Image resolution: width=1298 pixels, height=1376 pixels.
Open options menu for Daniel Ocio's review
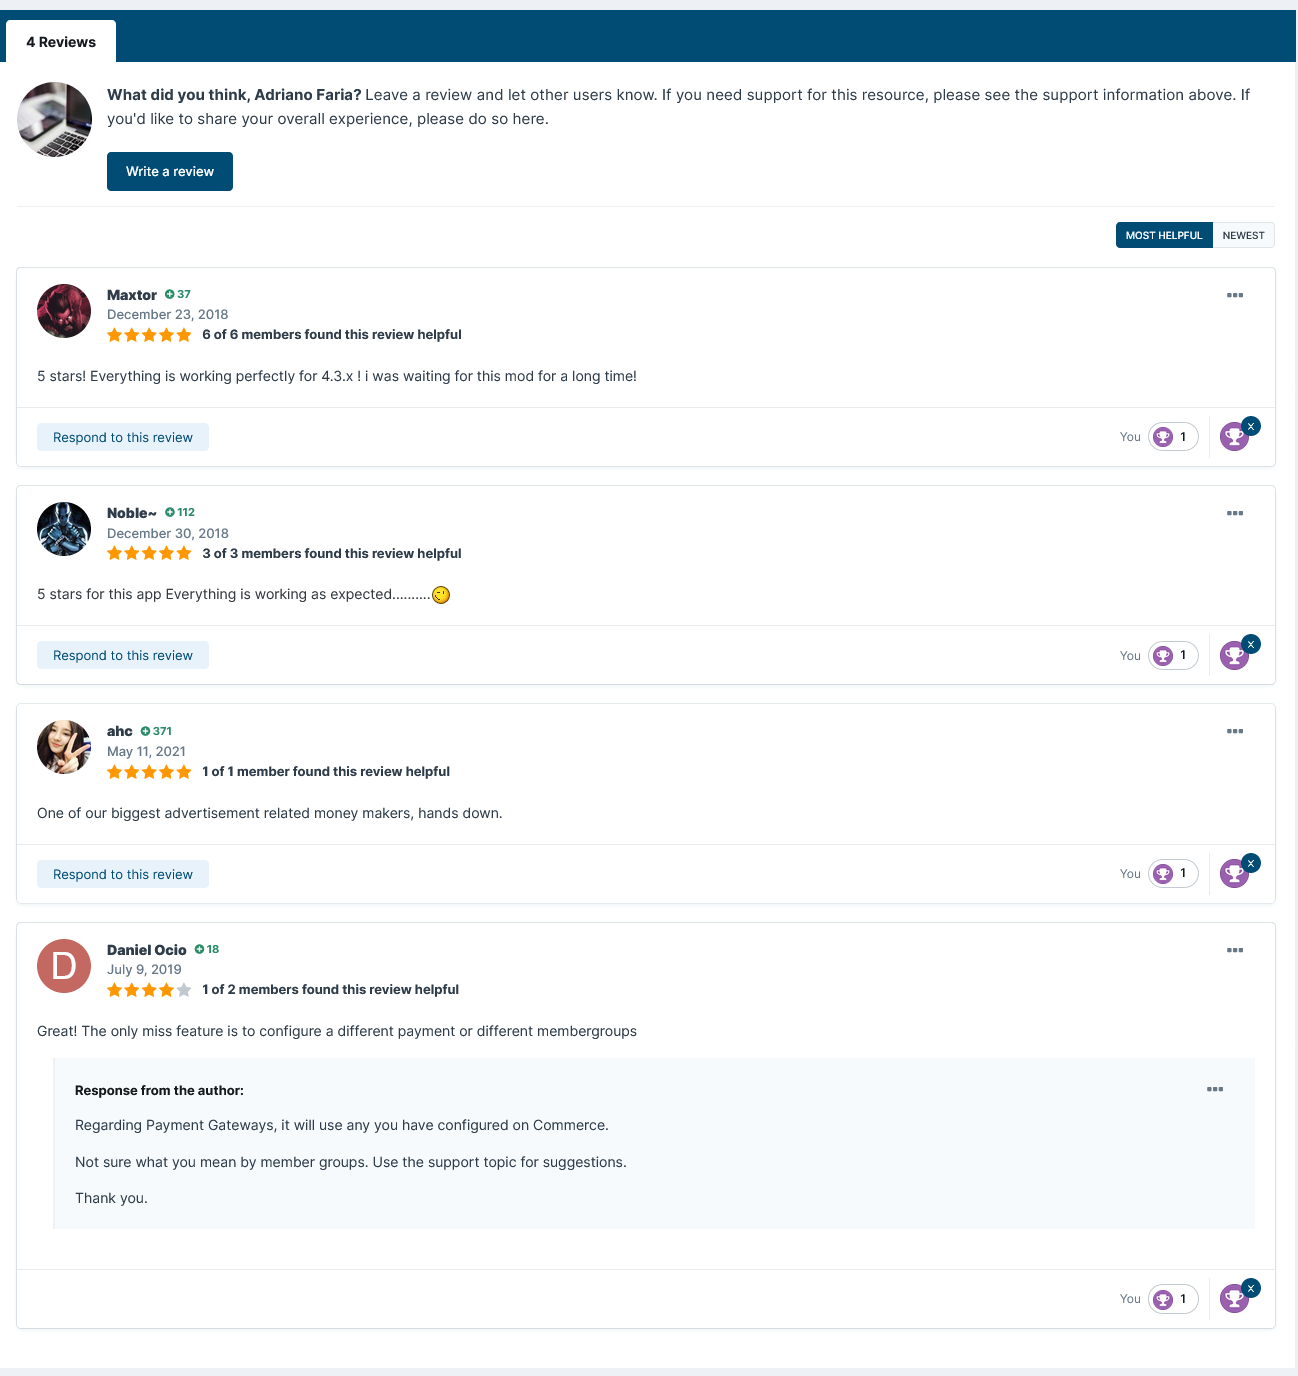(1235, 950)
